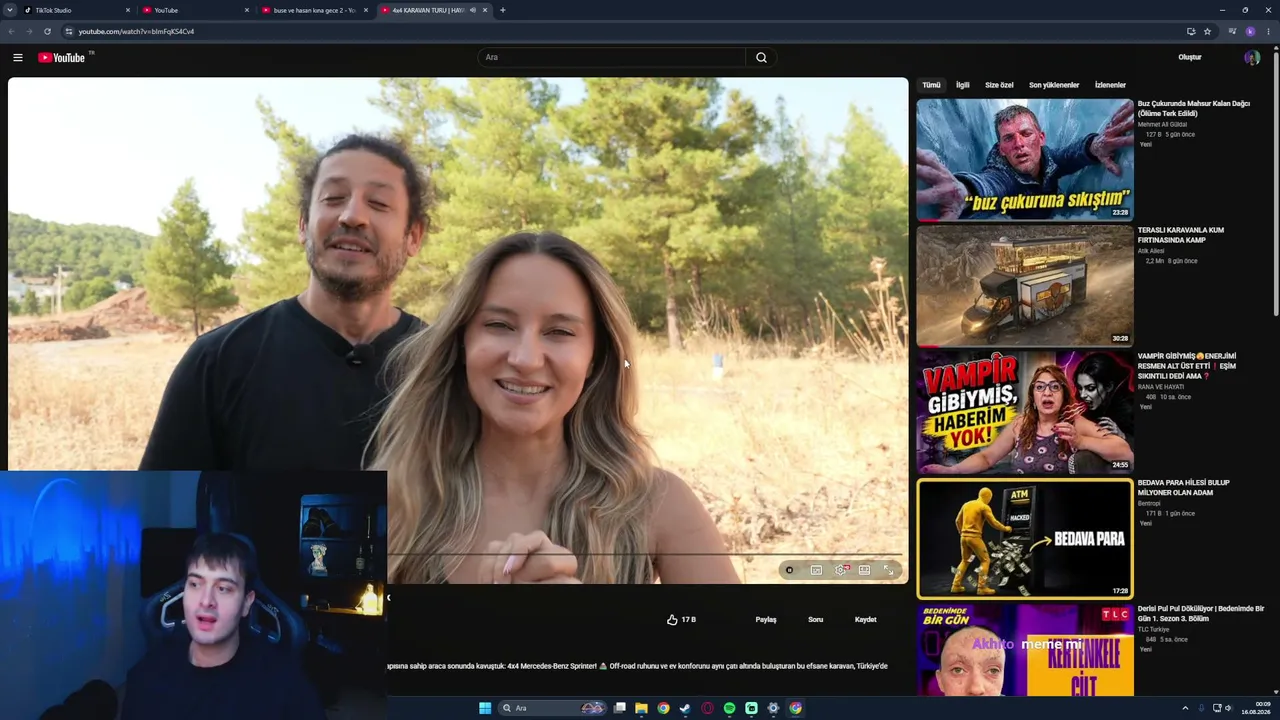
Task: Go back using the browser back arrow
Action: [12, 31]
